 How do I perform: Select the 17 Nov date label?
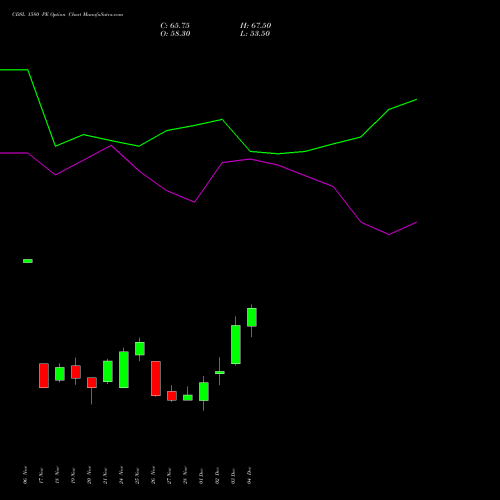tap(41, 475)
